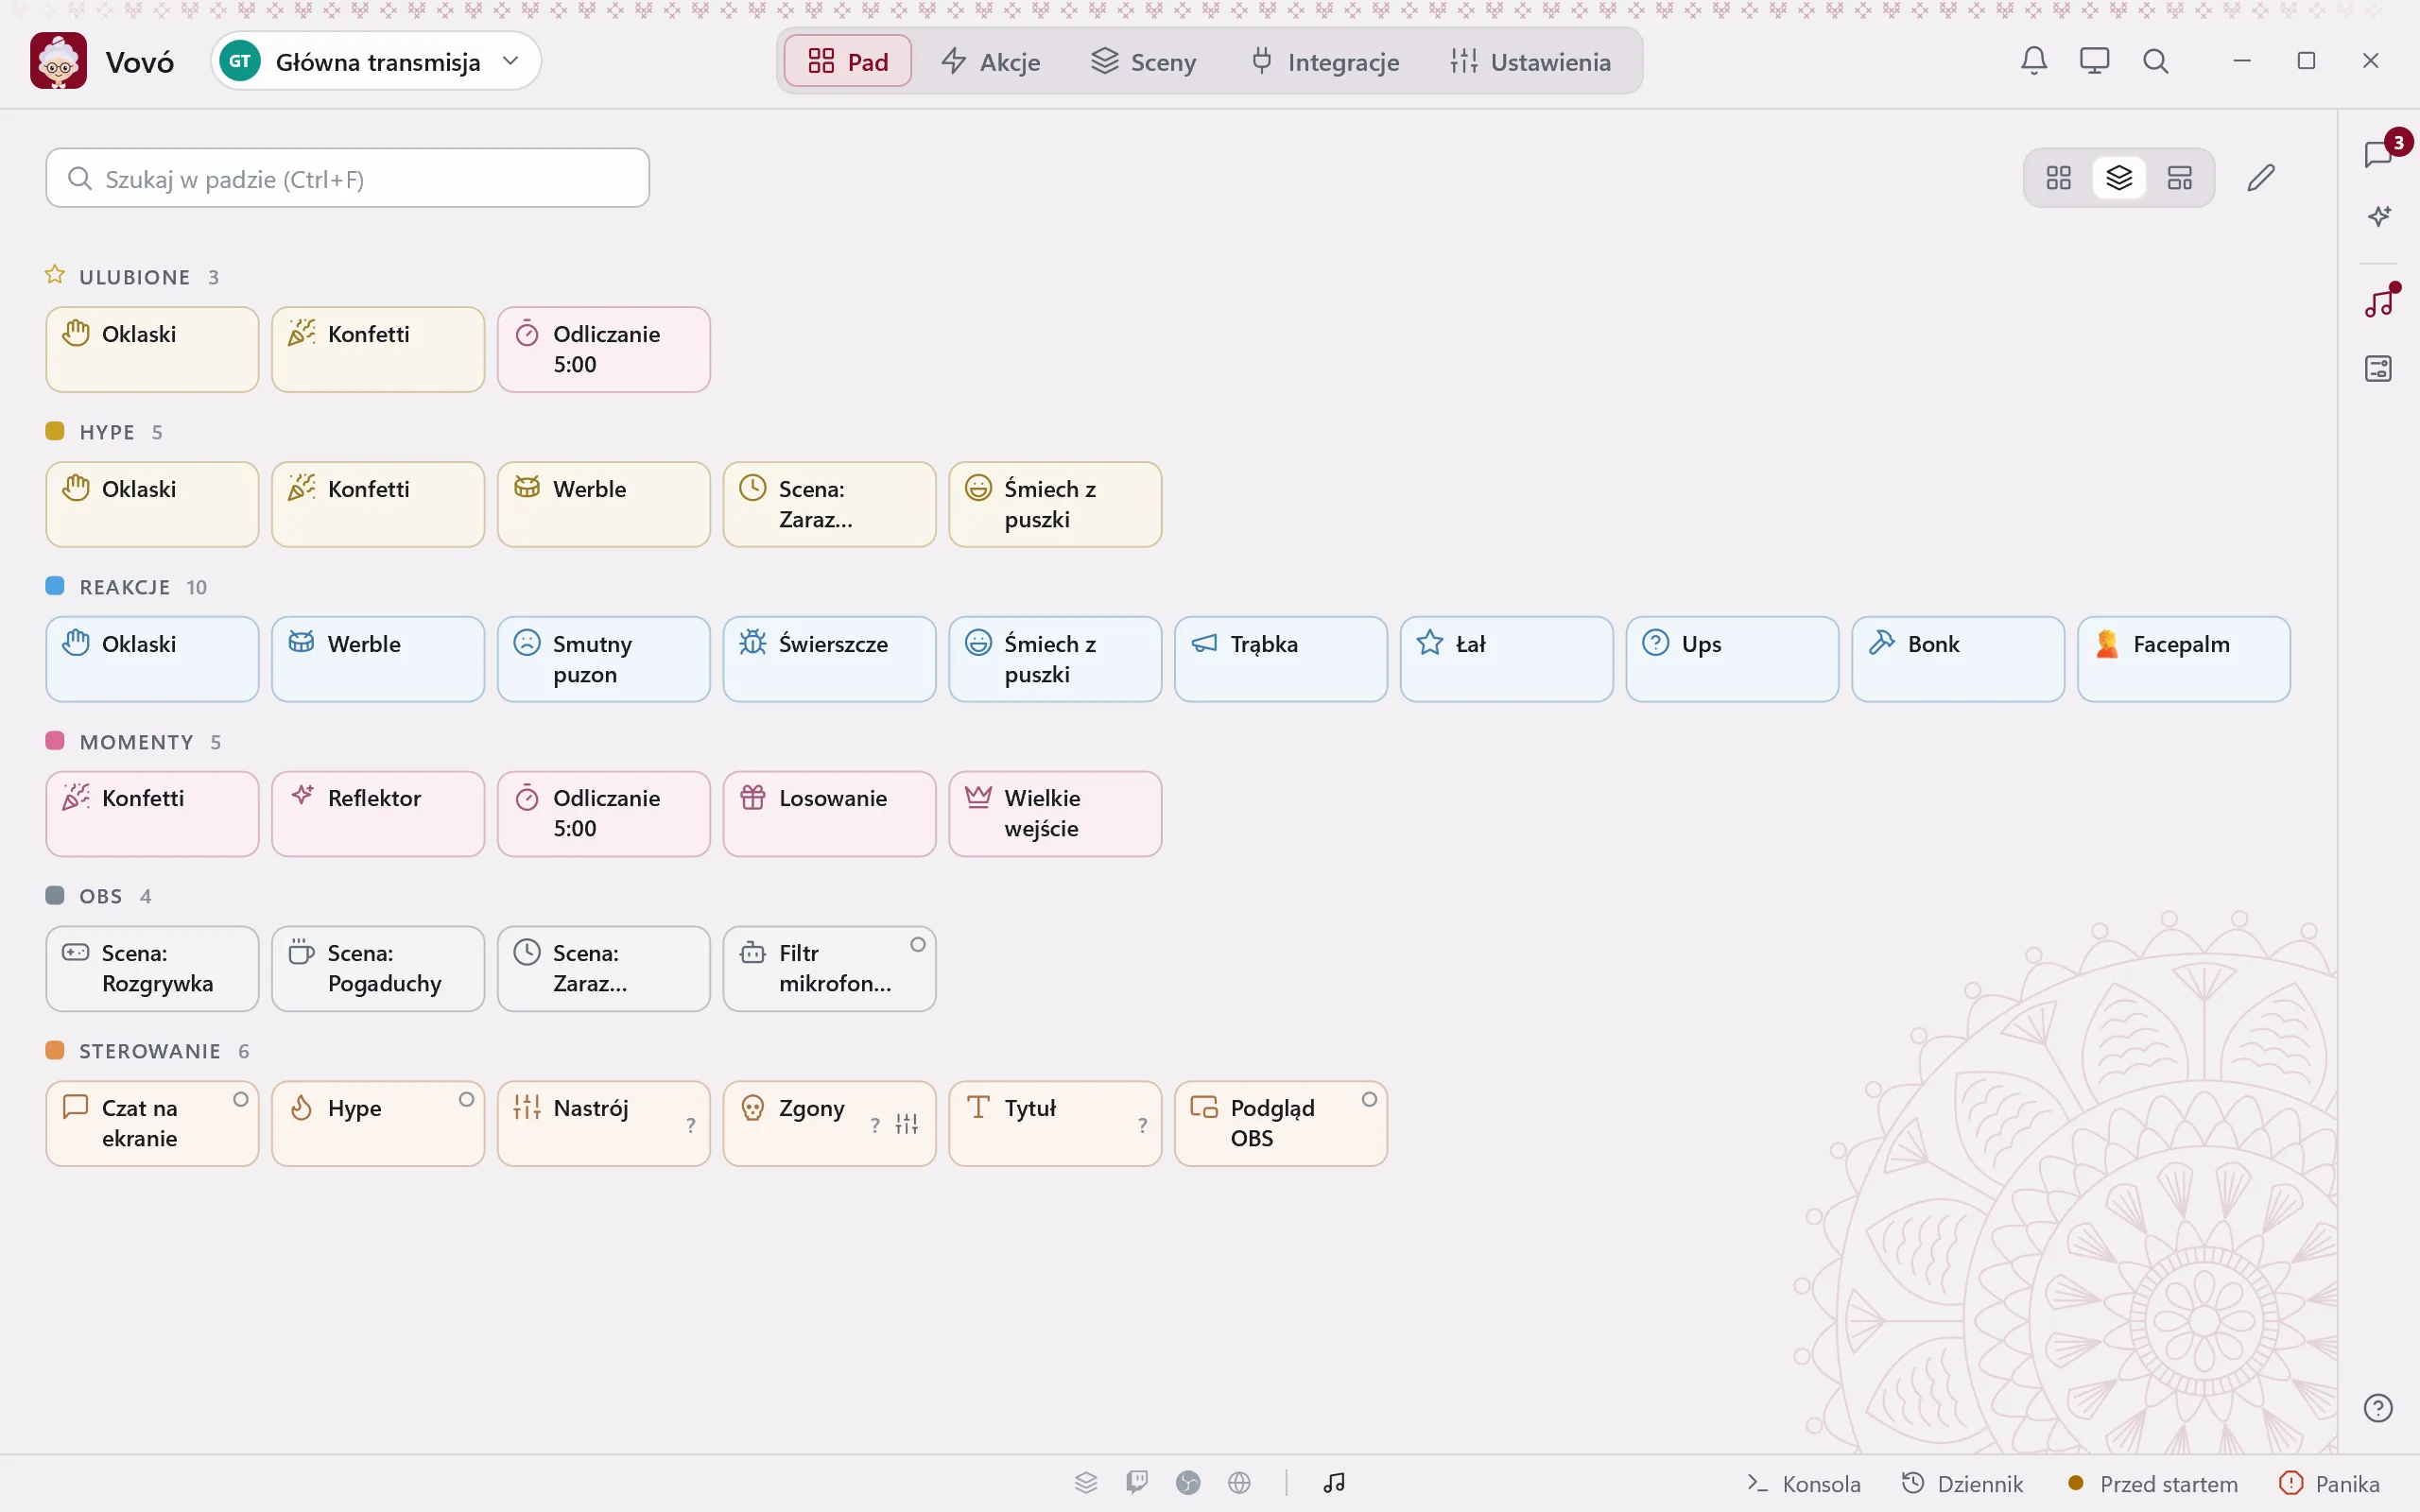Click the yellow HYPE group color square
Screen dimensions: 2420x1512
[55, 431]
